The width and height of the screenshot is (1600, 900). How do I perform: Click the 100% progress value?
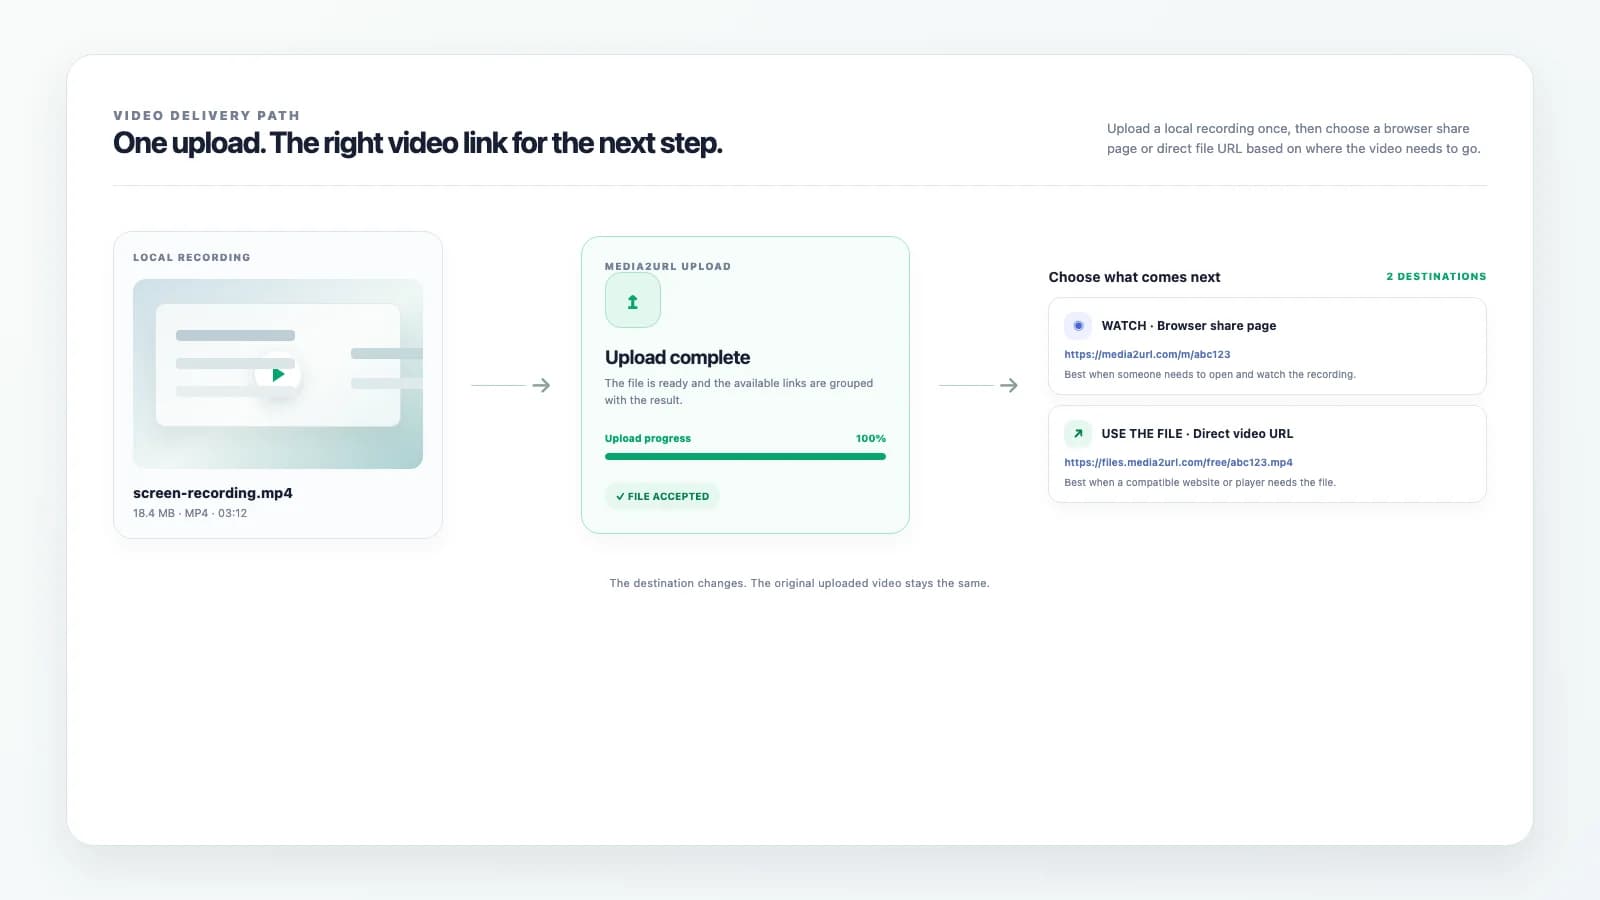pyautogui.click(x=871, y=438)
